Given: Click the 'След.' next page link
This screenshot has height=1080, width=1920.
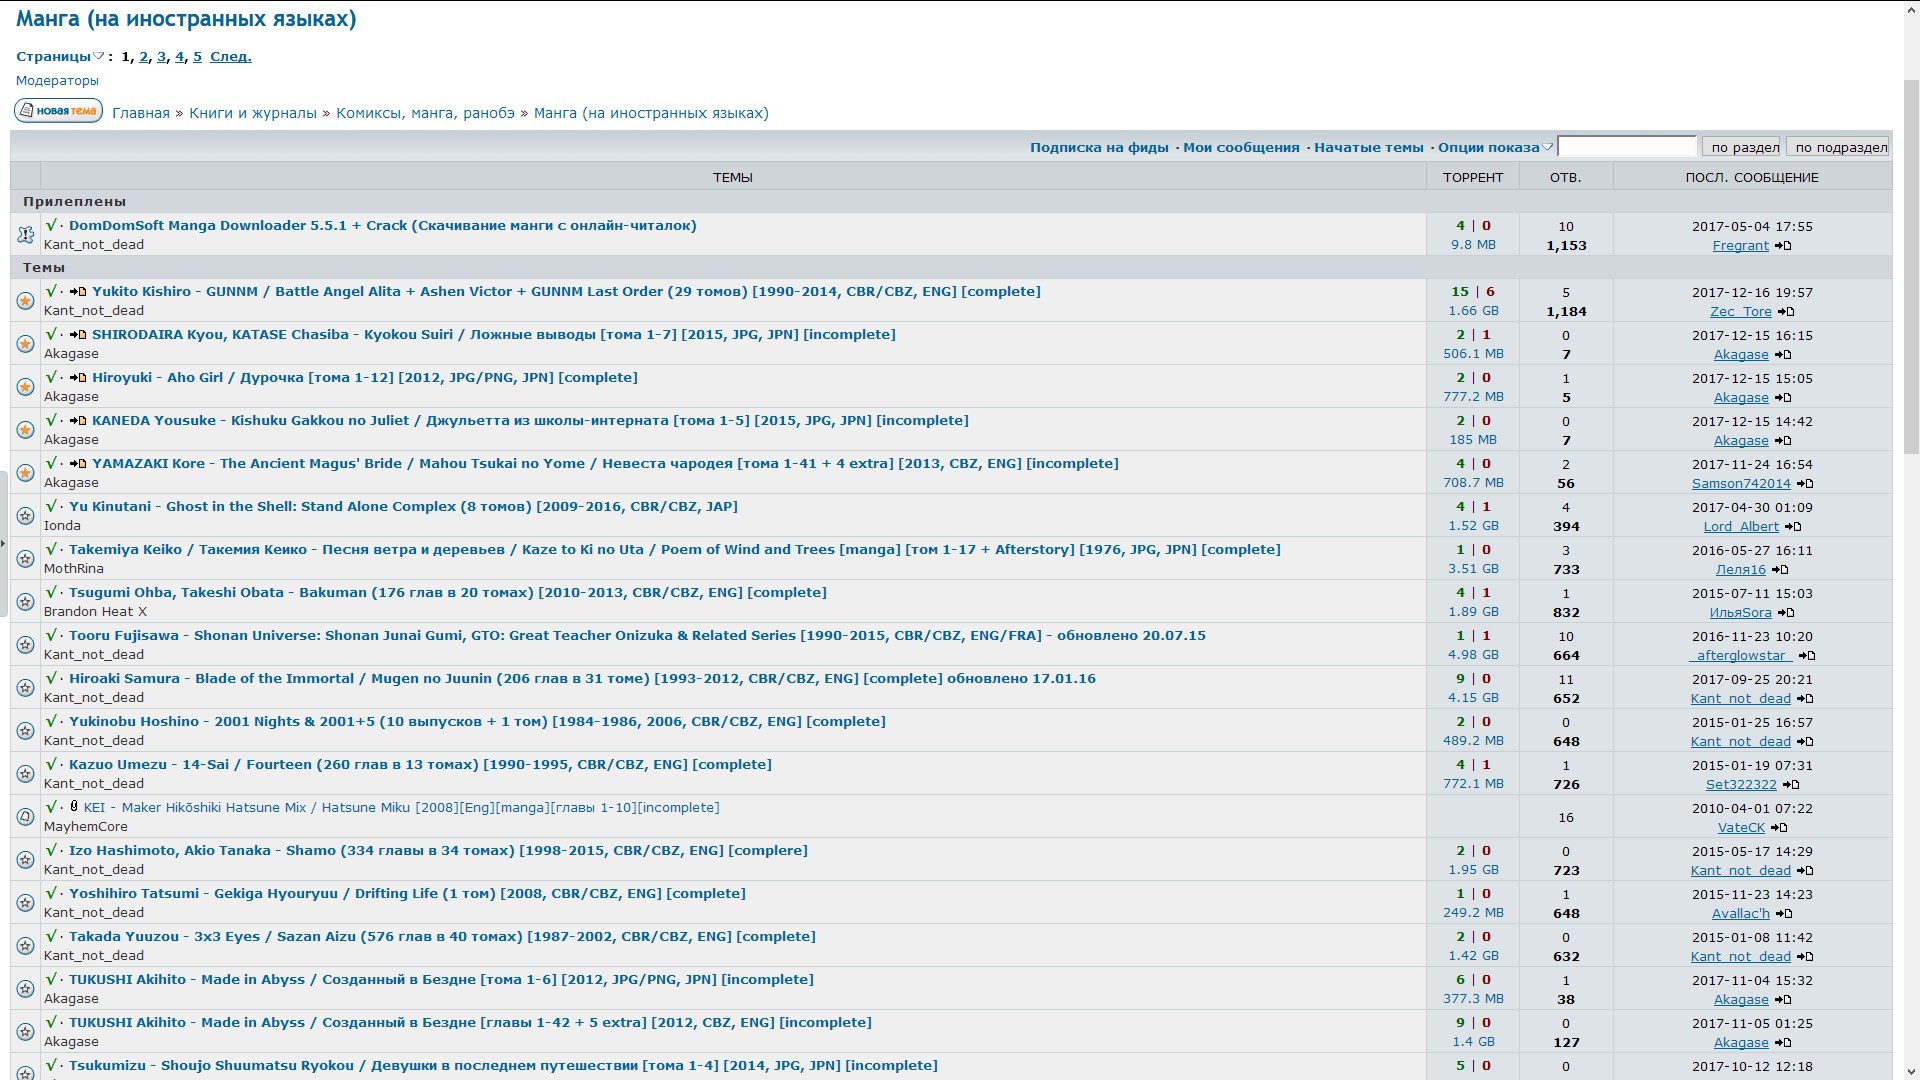Looking at the screenshot, I should [x=231, y=57].
